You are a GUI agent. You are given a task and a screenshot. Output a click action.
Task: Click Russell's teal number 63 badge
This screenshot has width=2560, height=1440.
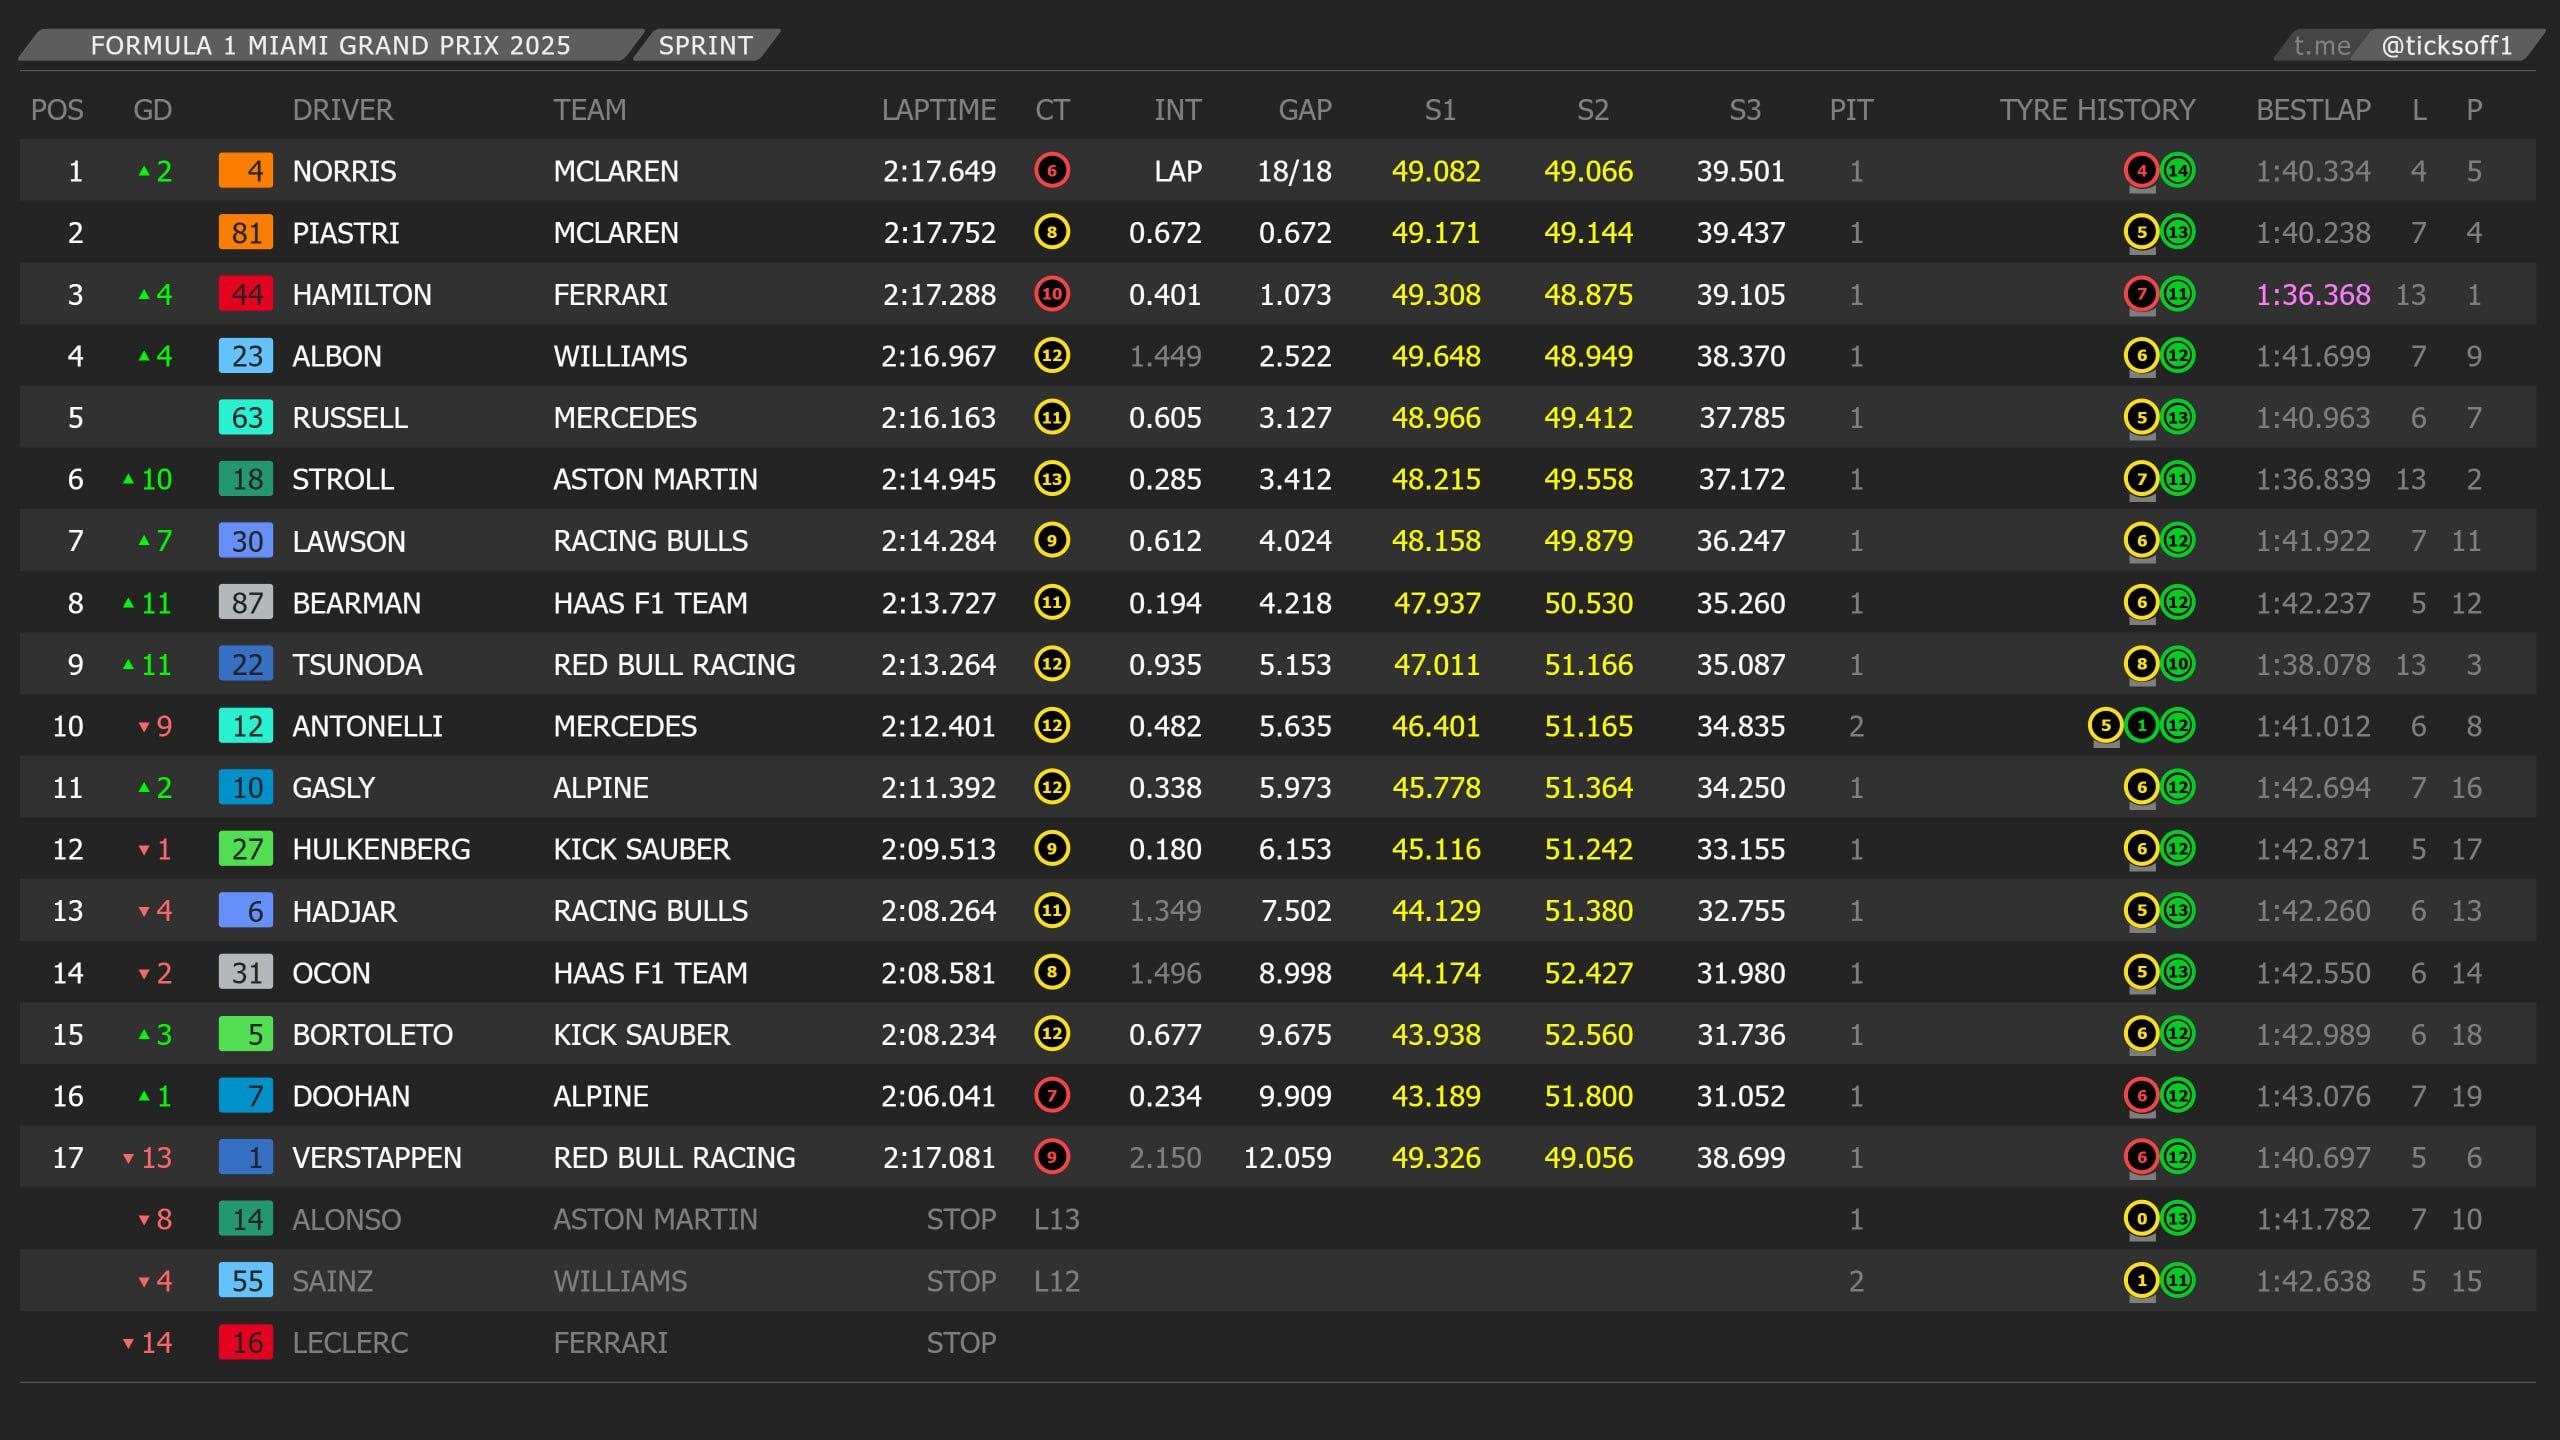click(x=246, y=417)
